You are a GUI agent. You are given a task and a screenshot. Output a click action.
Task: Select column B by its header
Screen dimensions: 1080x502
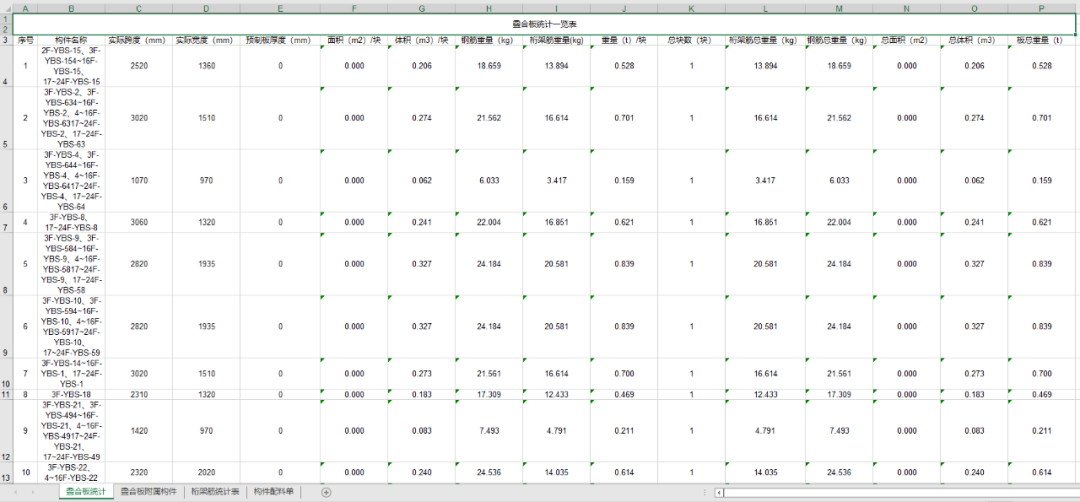pos(71,8)
